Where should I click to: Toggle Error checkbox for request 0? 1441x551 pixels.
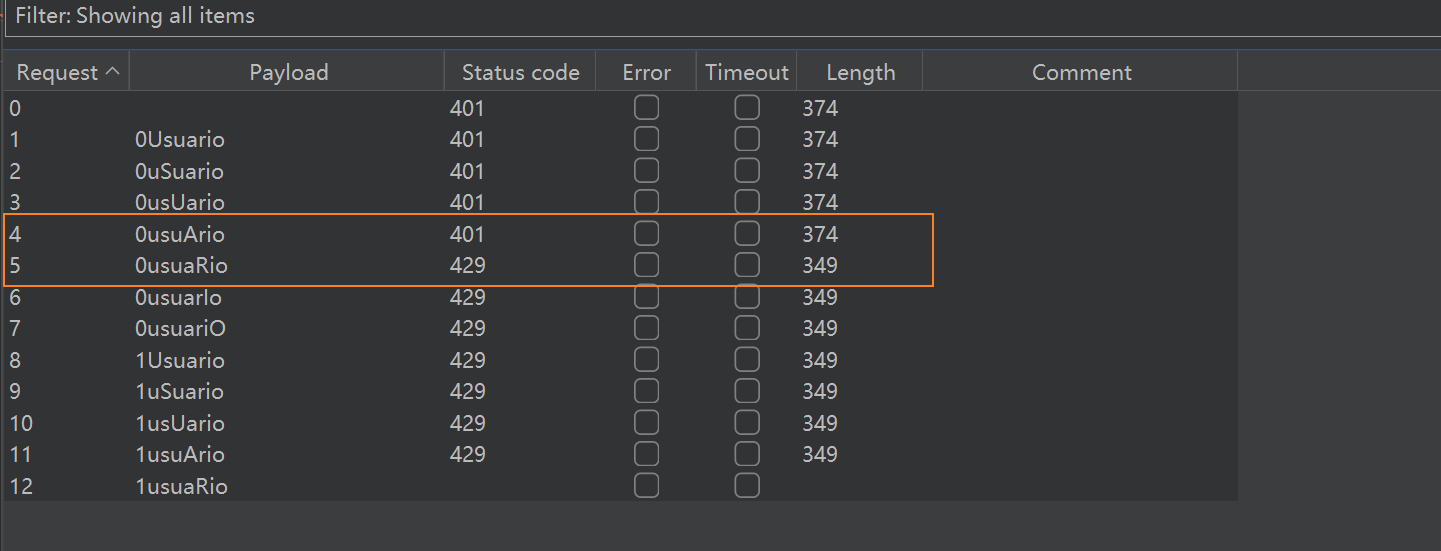[x=647, y=108]
